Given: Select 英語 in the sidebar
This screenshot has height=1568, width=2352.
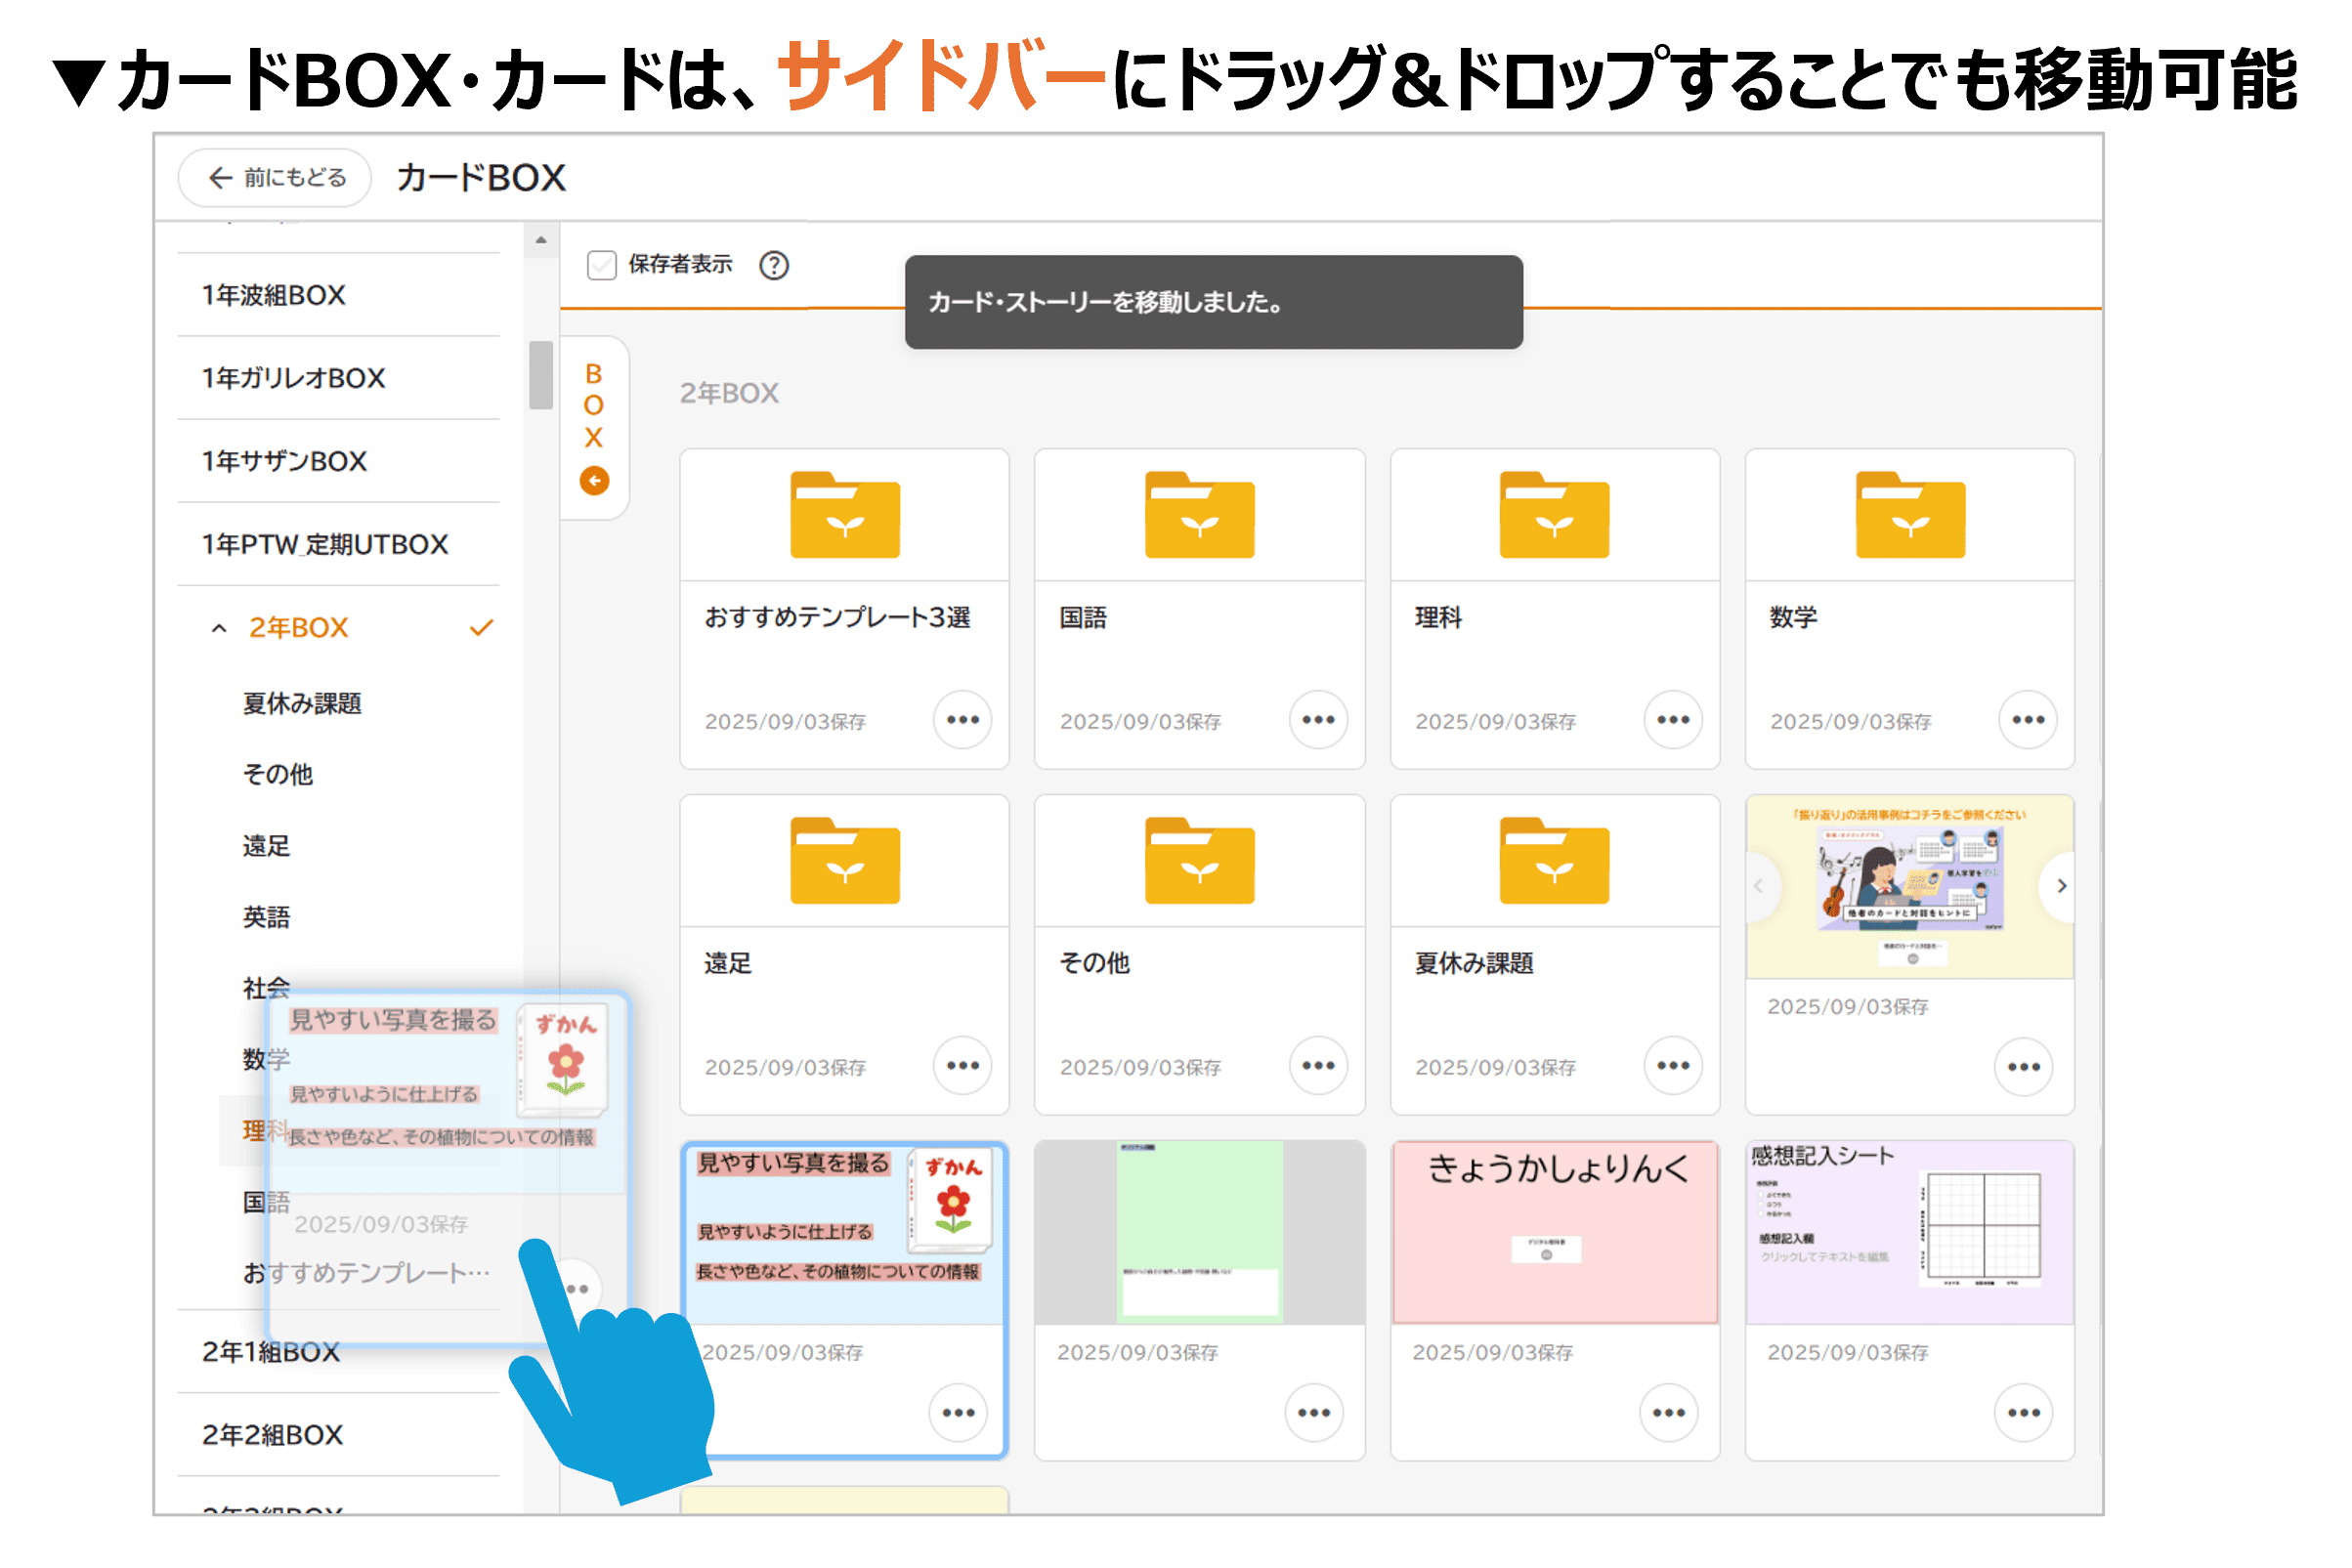Looking at the screenshot, I should [x=266, y=917].
